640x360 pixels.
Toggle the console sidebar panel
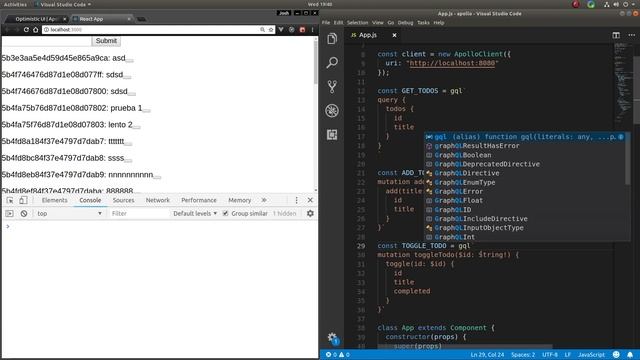[9, 213]
